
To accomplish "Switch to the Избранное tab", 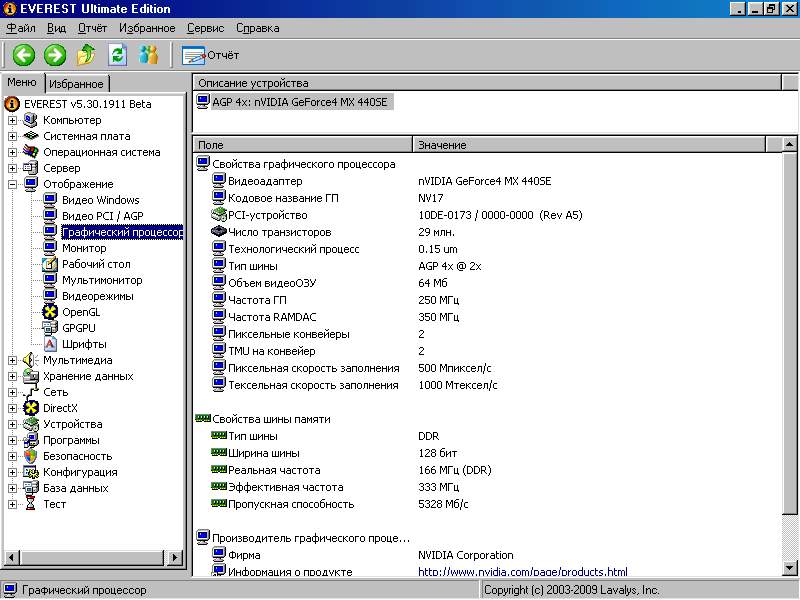I will pyautogui.click(x=76, y=84).
